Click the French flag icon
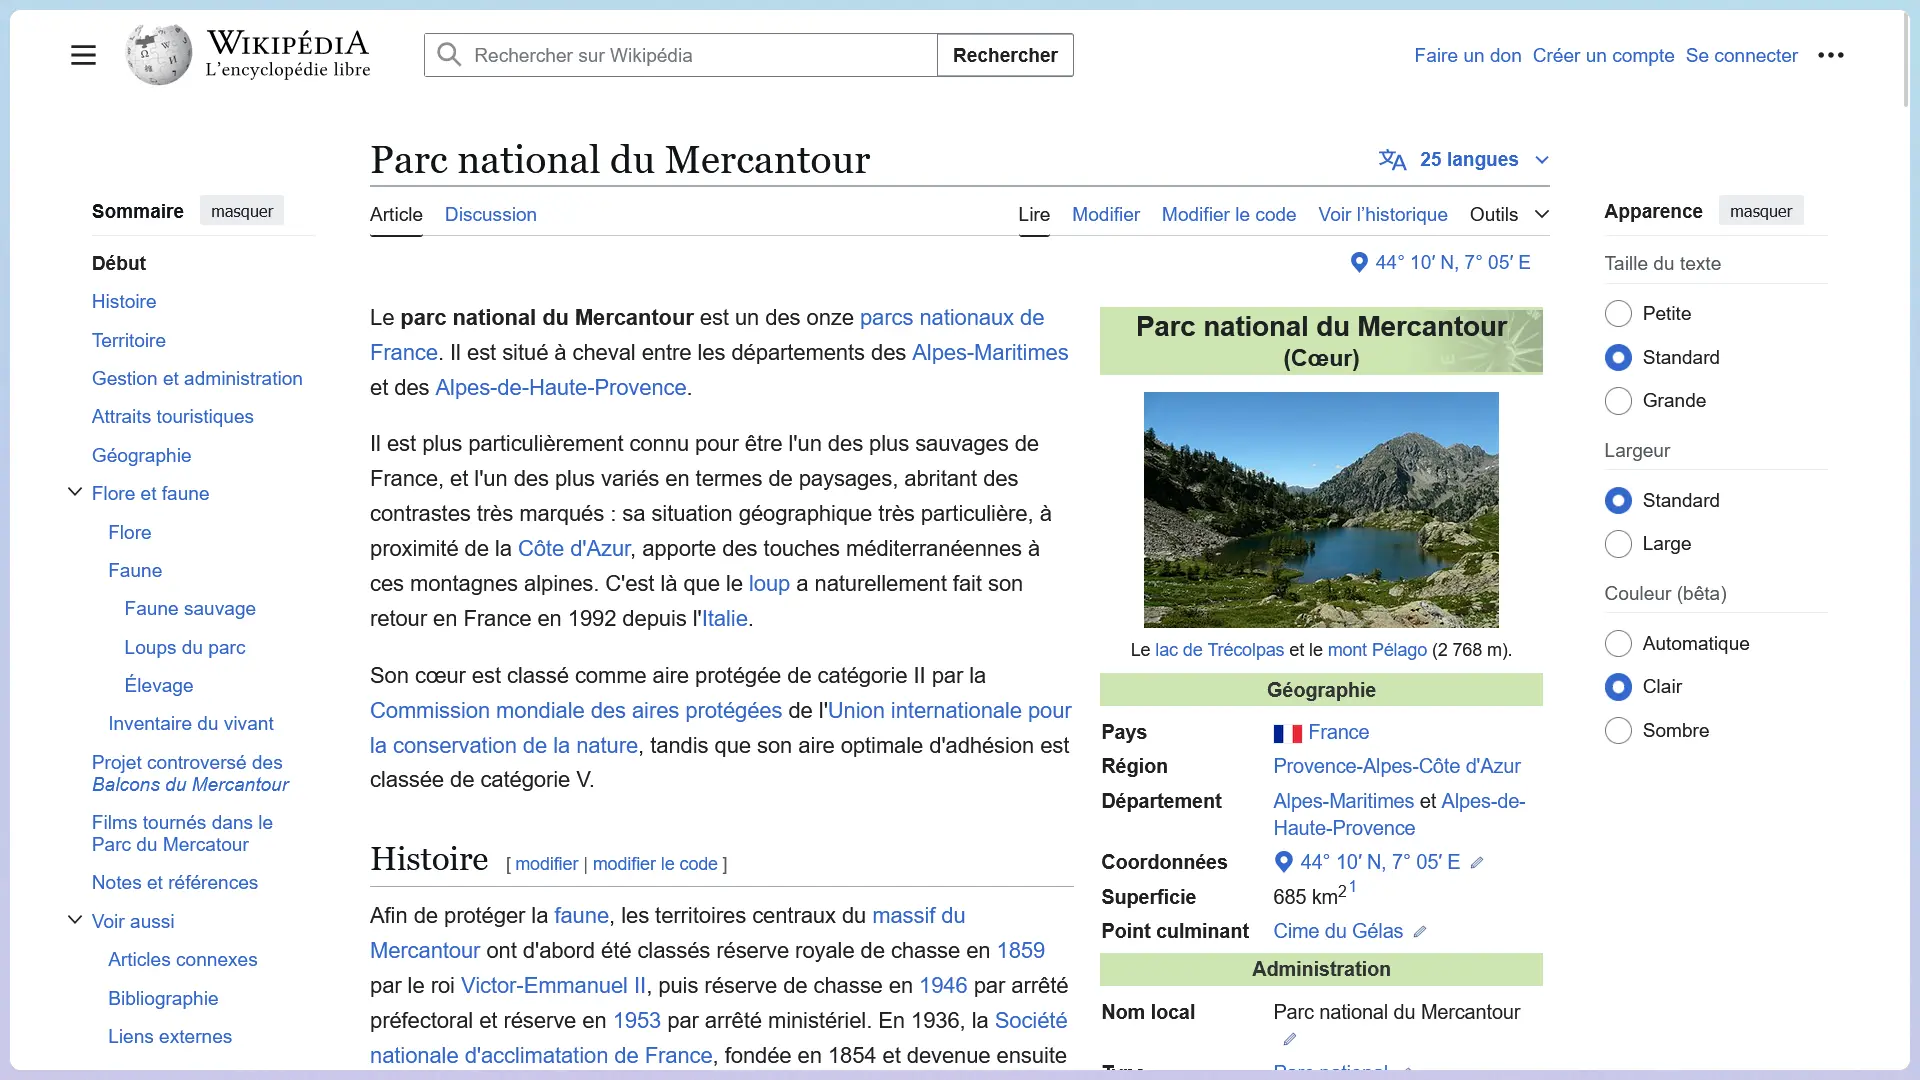The width and height of the screenshot is (1920, 1080). pyautogui.click(x=1287, y=734)
